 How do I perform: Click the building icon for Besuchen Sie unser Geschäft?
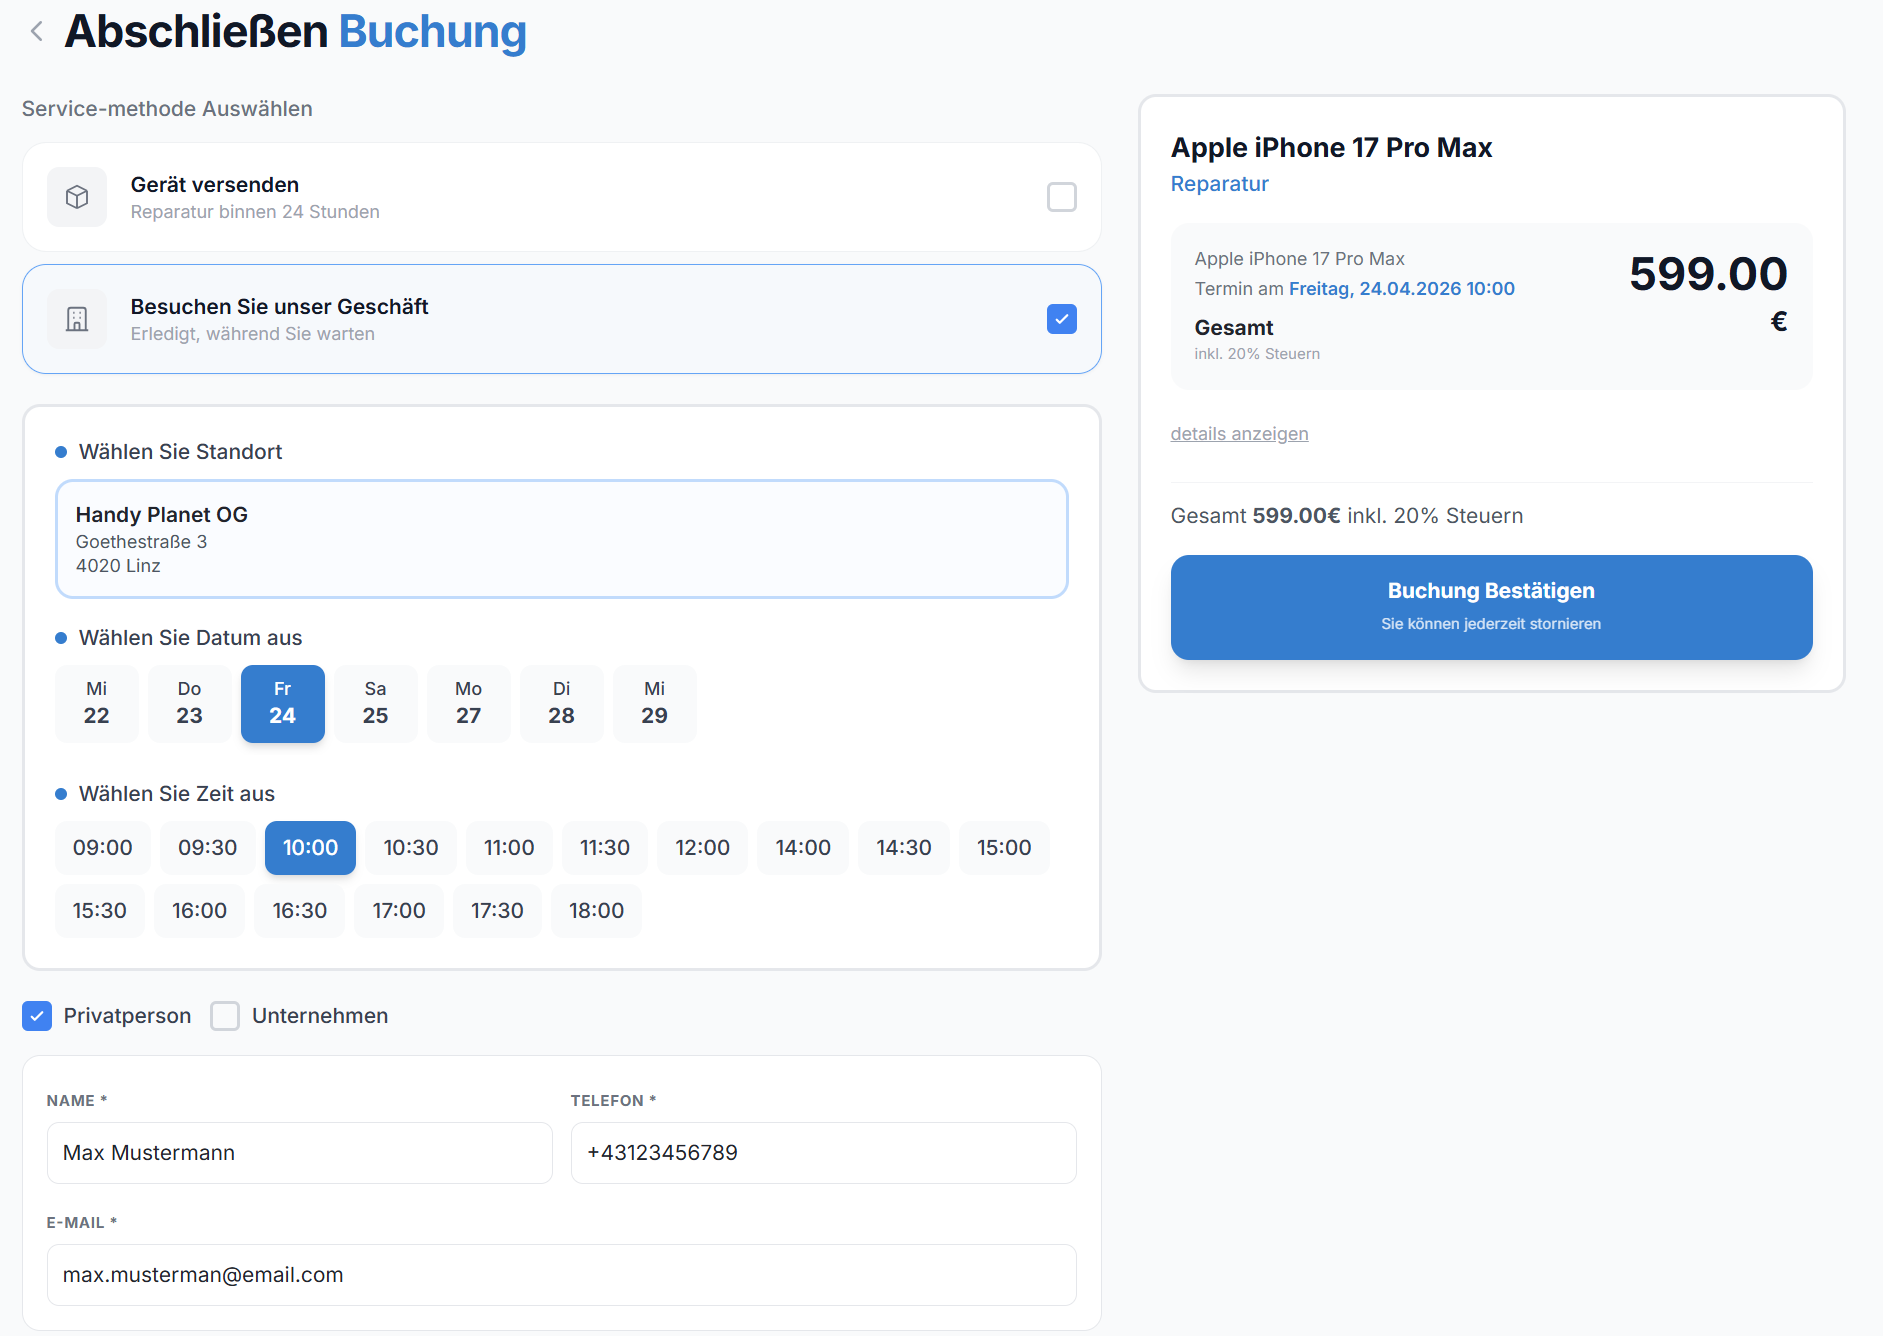coord(77,319)
